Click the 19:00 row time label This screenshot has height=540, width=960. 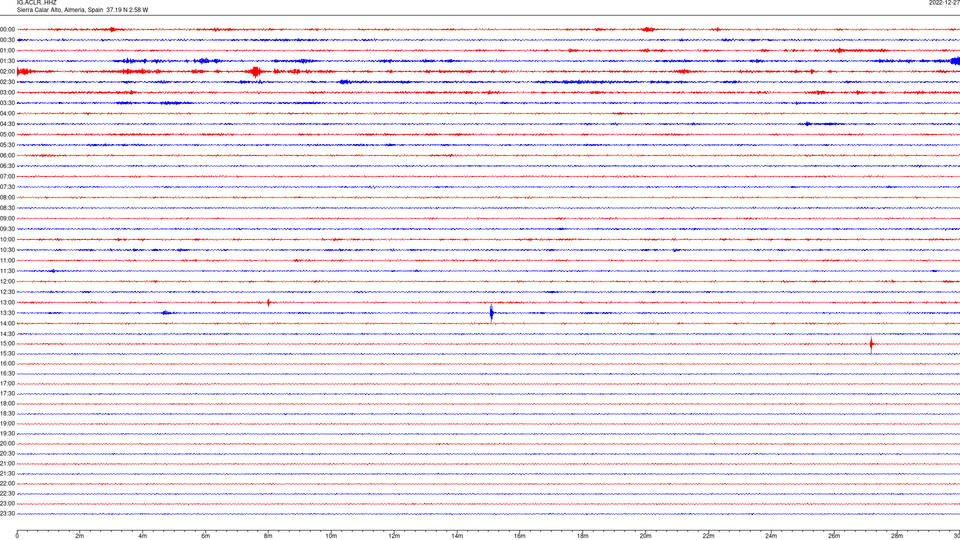7,424
